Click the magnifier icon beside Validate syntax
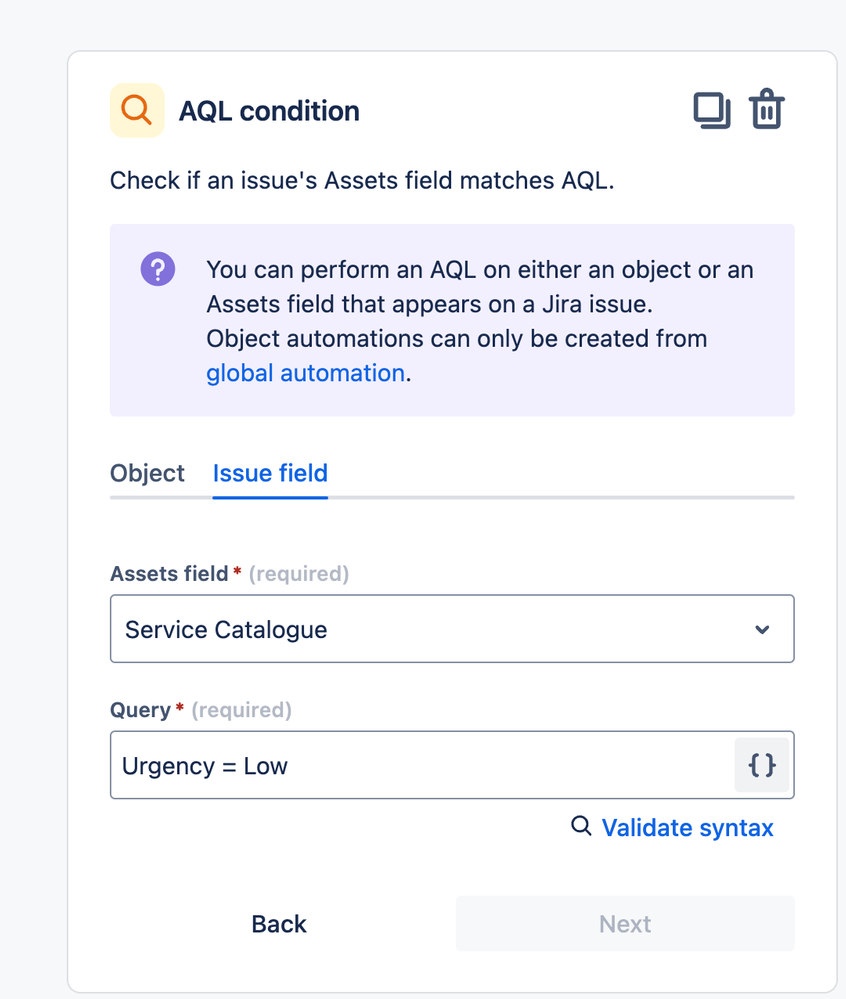The width and height of the screenshot is (846, 999). click(581, 826)
